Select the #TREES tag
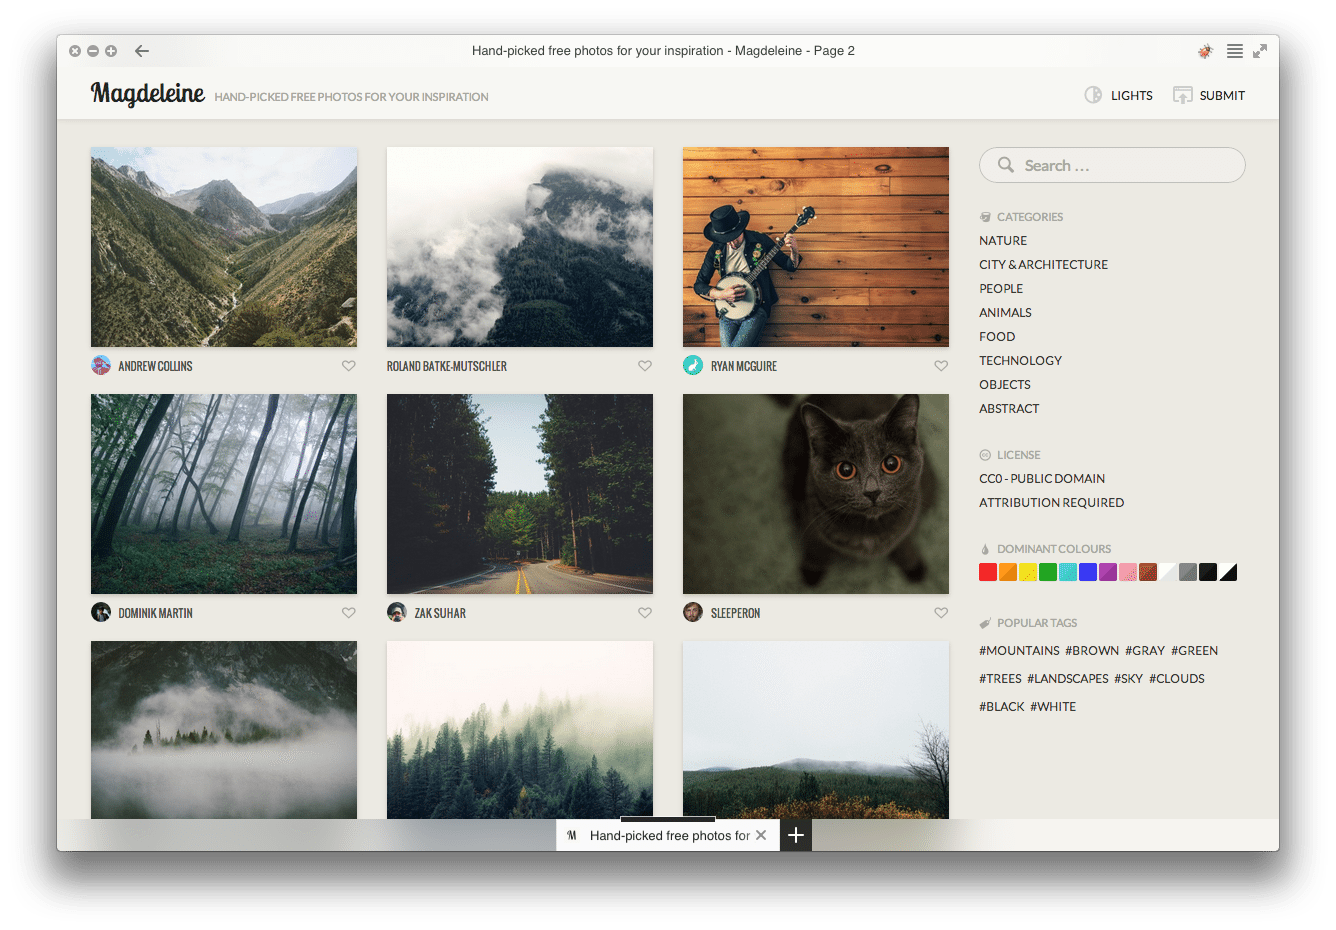The height and width of the screenshot is (930, 1336). tap(1000, 679)
